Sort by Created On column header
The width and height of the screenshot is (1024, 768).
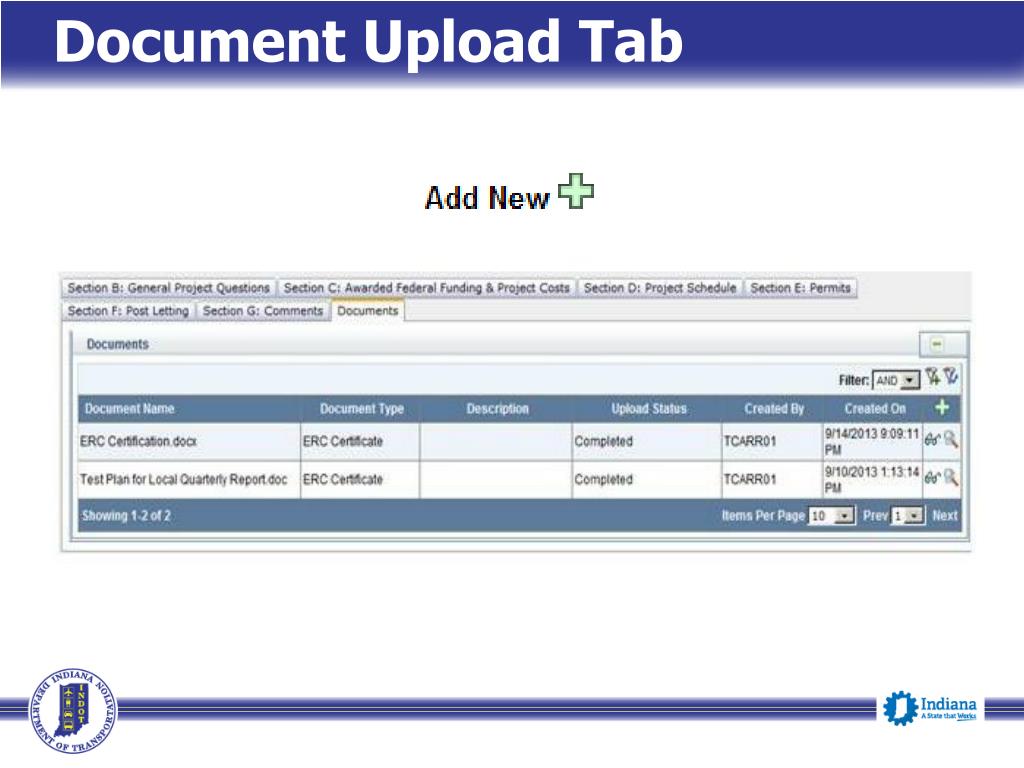click(875, 409)
